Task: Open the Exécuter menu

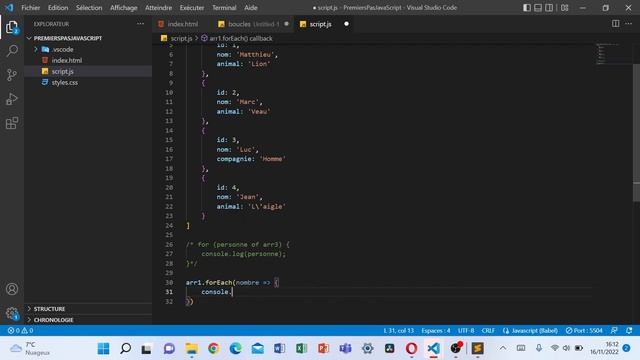Action: tap(192, 8)
